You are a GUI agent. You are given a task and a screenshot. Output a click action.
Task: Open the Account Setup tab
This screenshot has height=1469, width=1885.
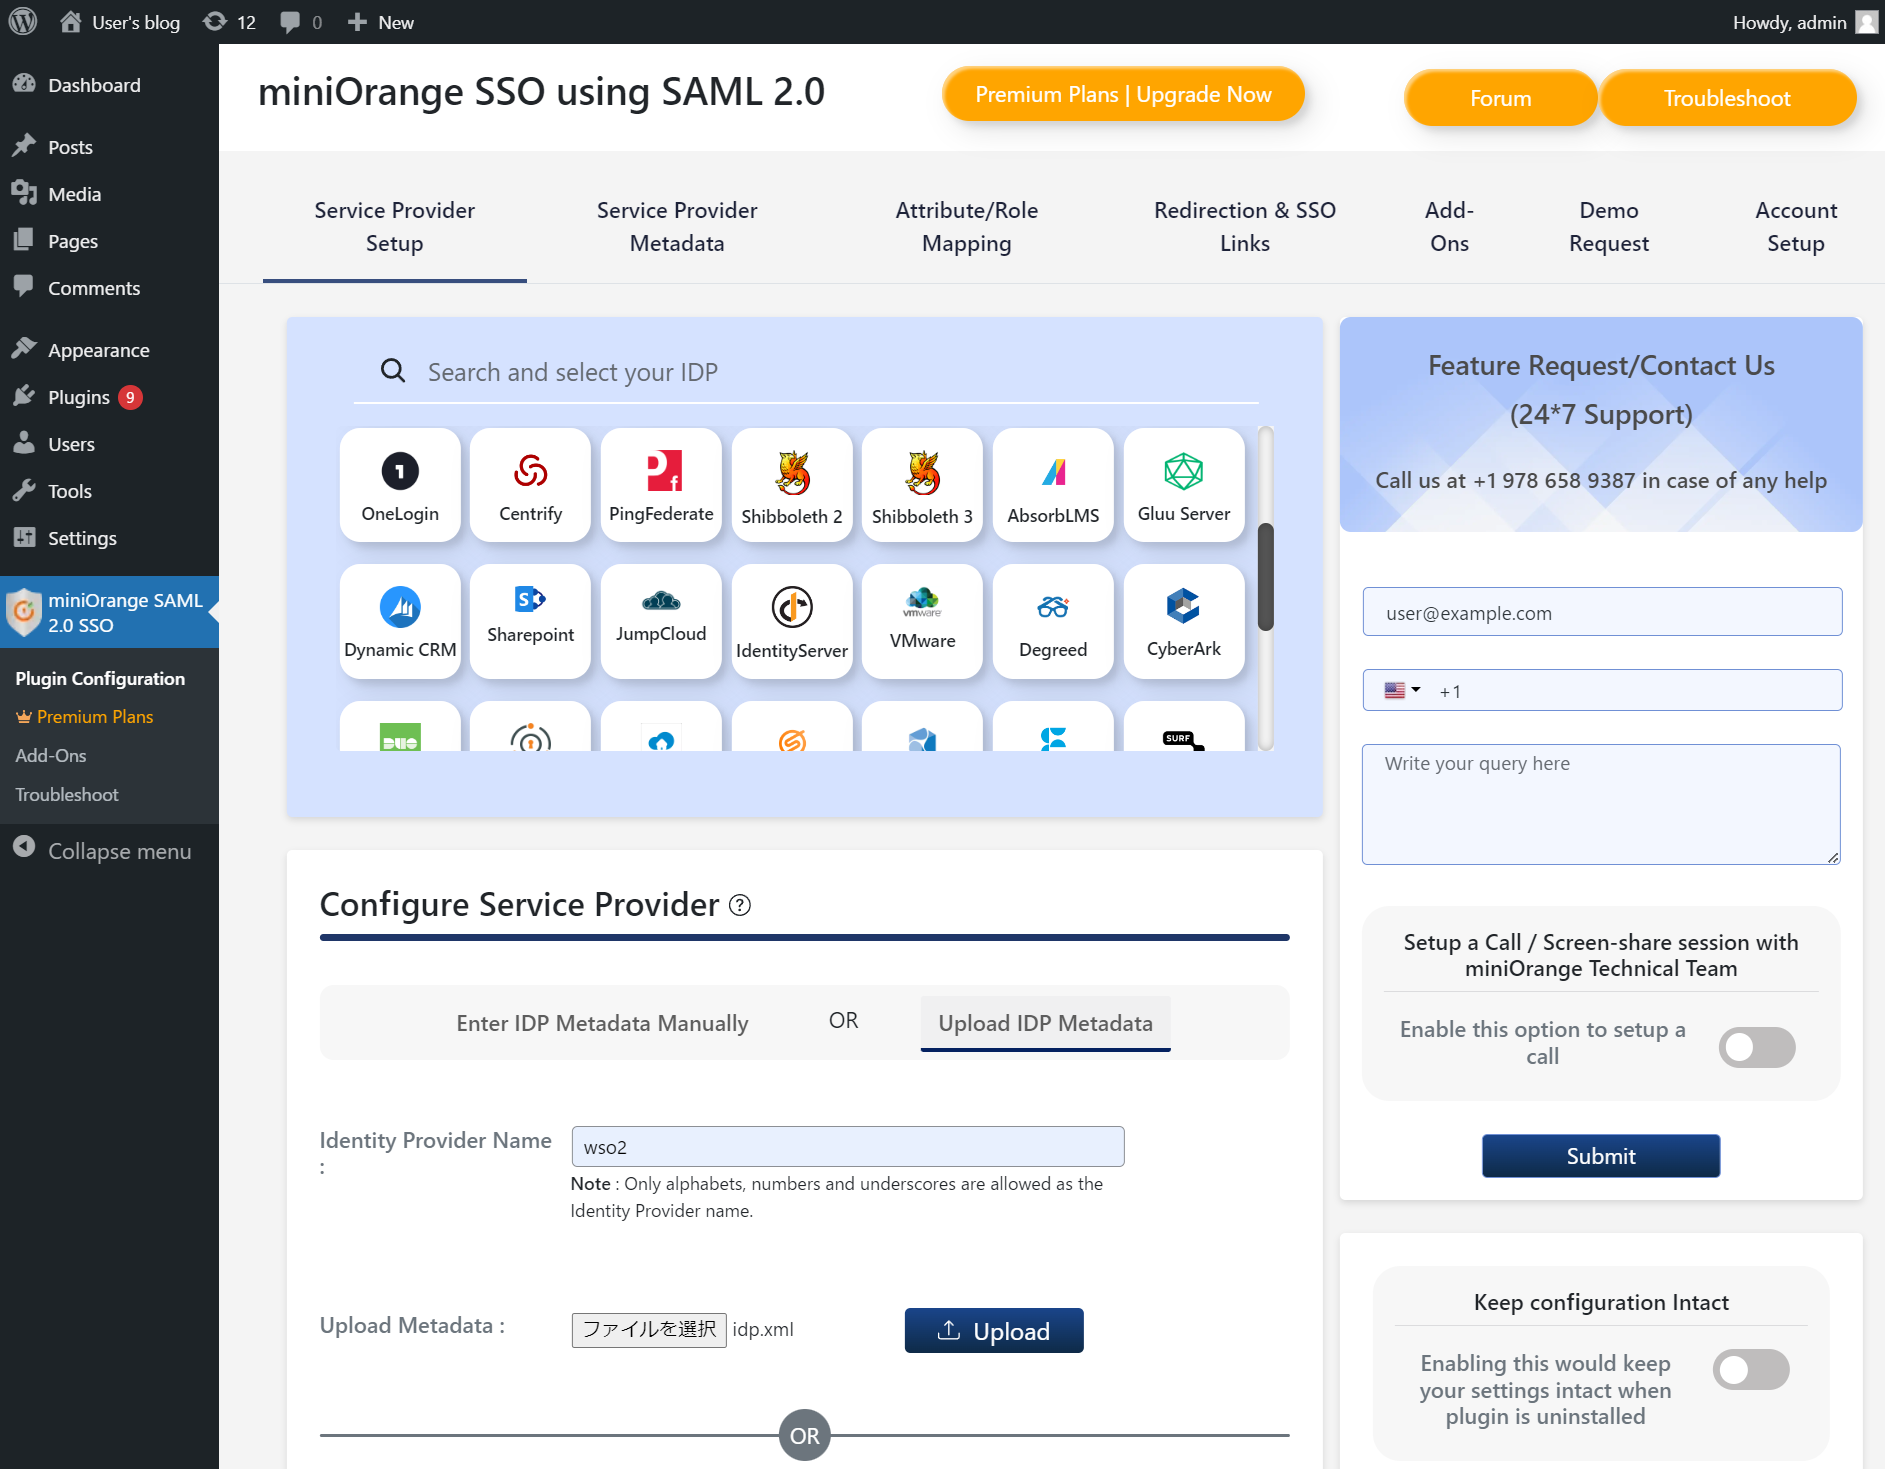click(x=1796, y=227)
